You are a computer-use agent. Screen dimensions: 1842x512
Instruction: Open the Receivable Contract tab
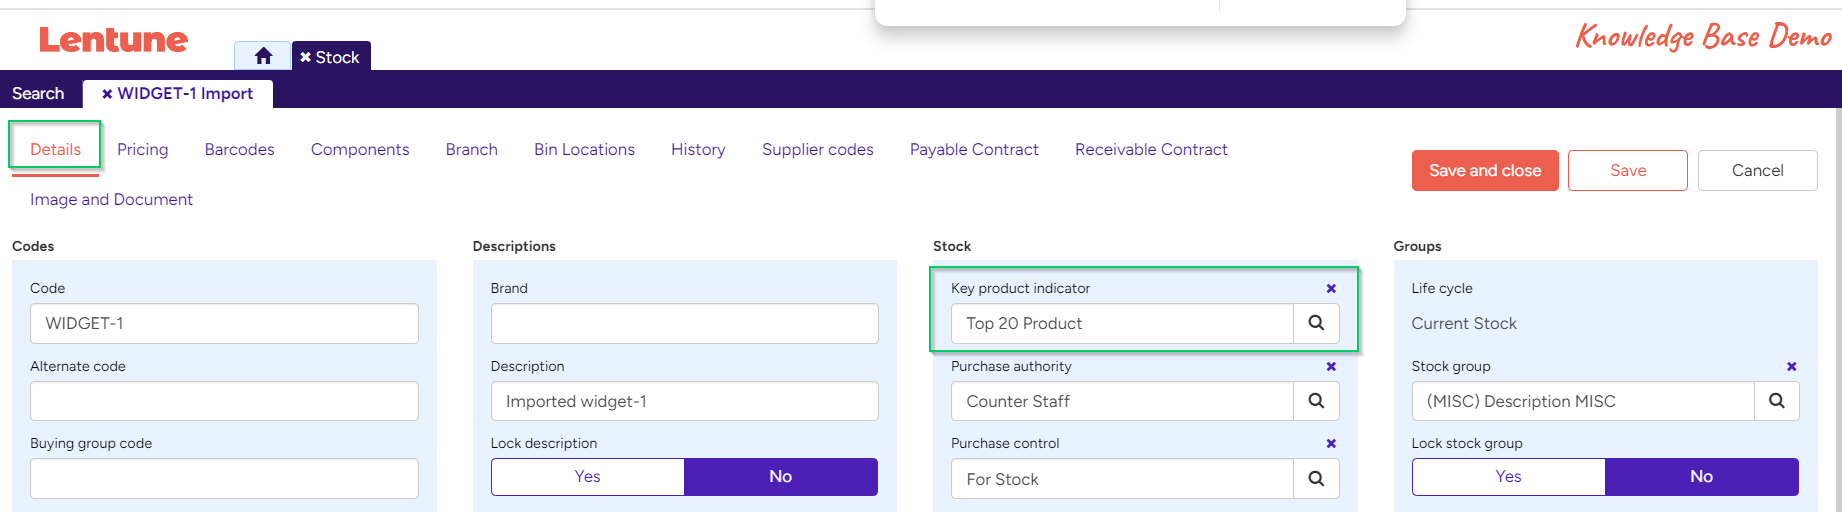1151,149
